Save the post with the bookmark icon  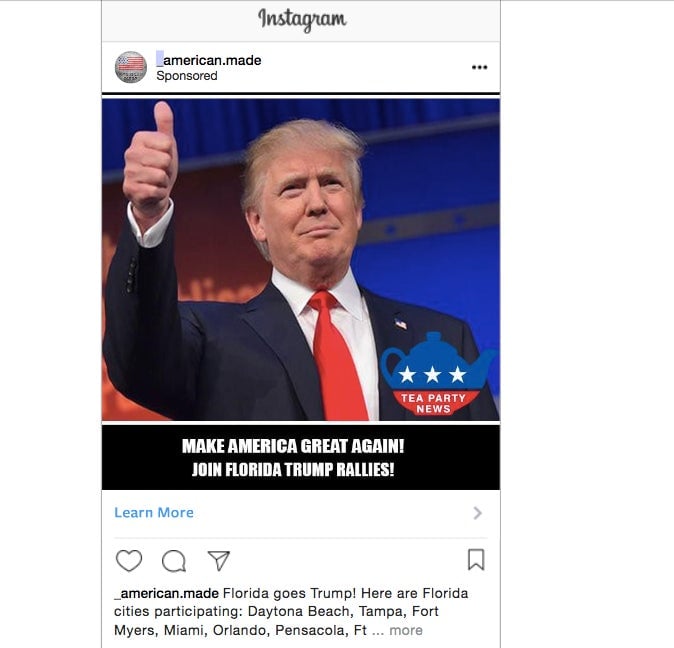(x=476, y=559)
